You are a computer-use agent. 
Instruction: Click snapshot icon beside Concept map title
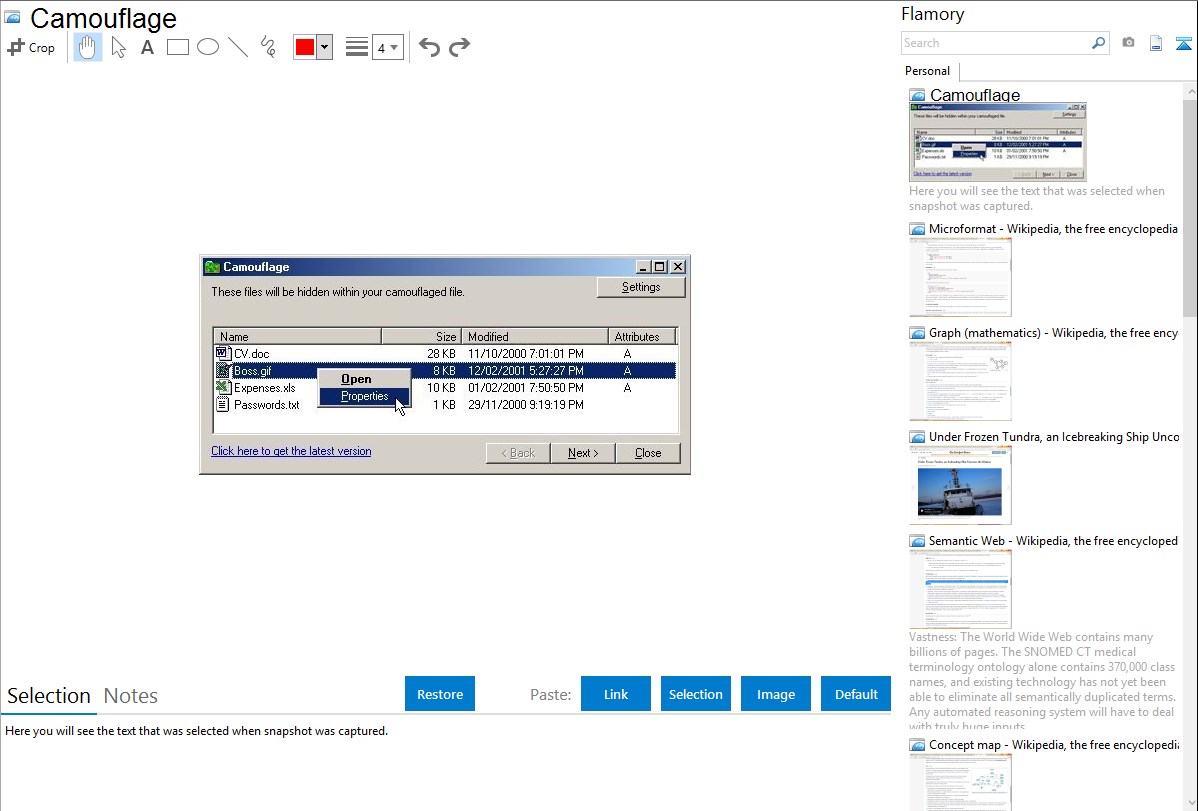(x=917, y=744)
